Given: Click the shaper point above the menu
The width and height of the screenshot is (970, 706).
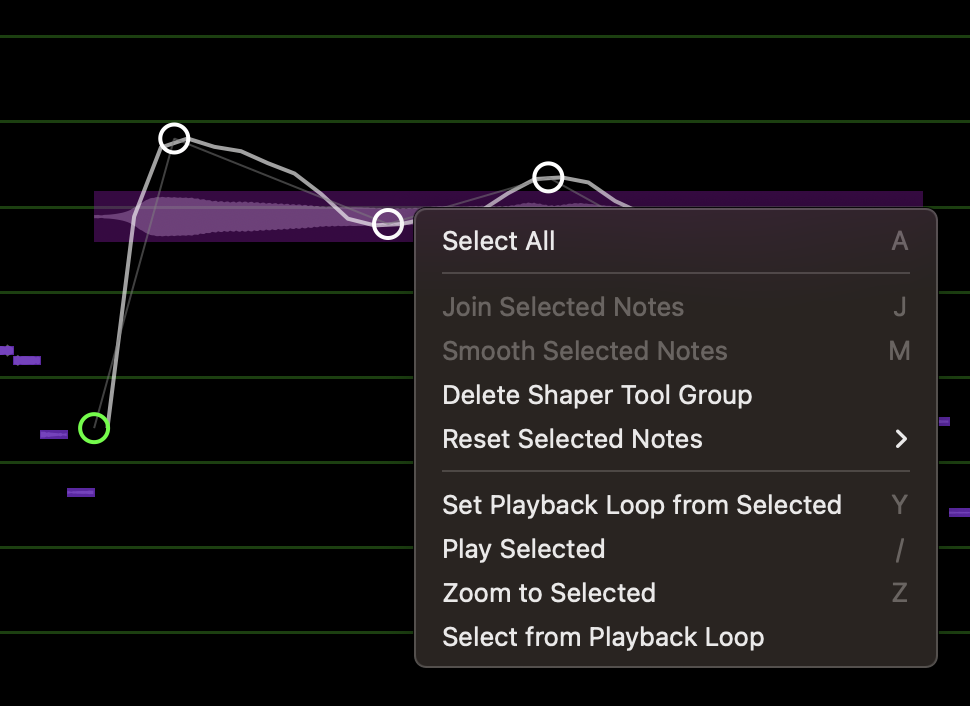Looking at the screenshot, I should (x=548, y=178).
